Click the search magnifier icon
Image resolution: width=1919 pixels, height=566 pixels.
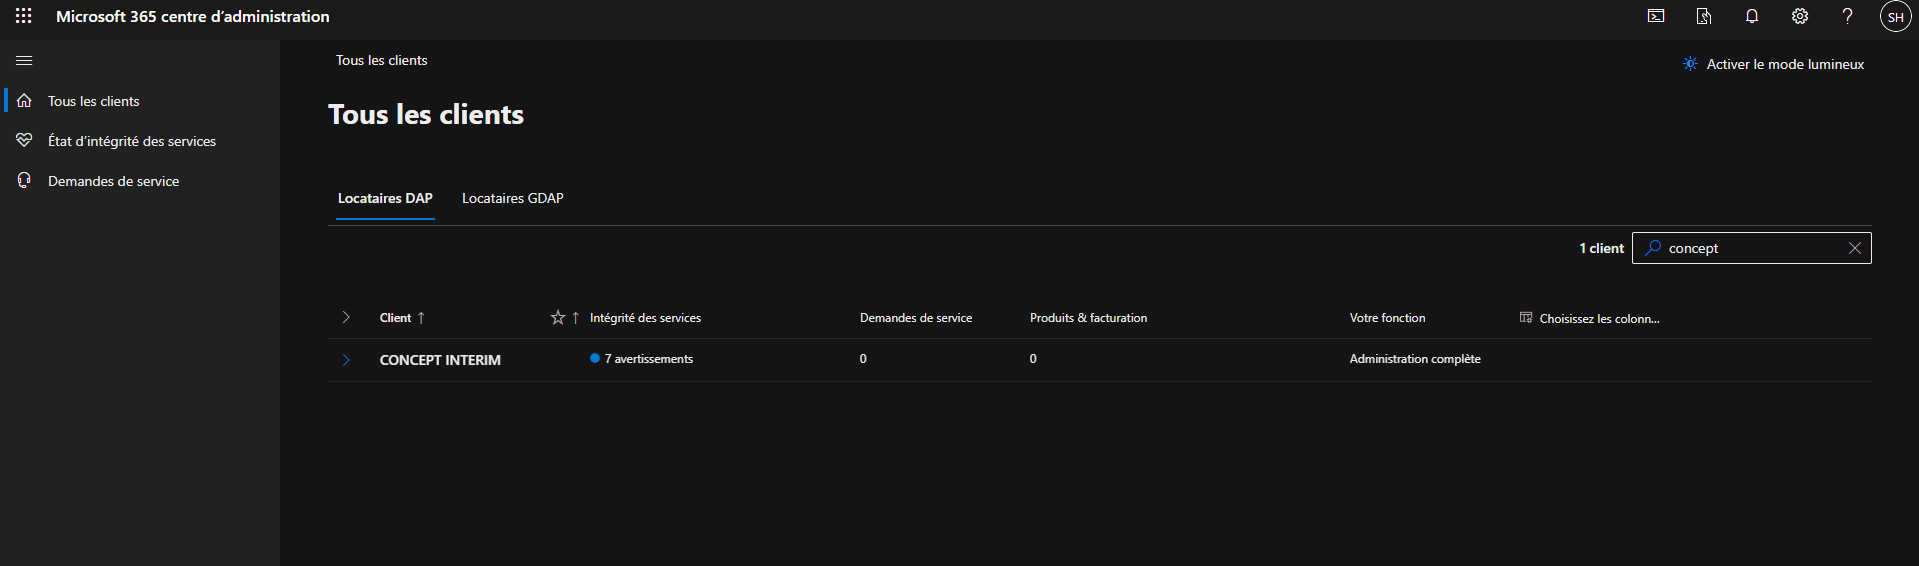pyautogui.click(x=1653, y=248)
